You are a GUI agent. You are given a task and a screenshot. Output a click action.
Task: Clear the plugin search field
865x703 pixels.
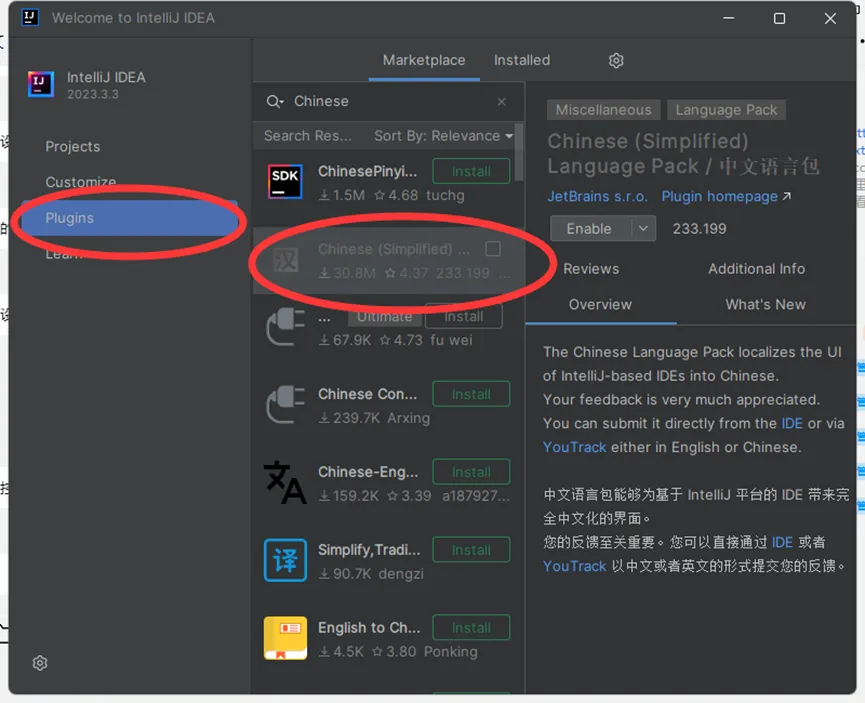point(502,102)
